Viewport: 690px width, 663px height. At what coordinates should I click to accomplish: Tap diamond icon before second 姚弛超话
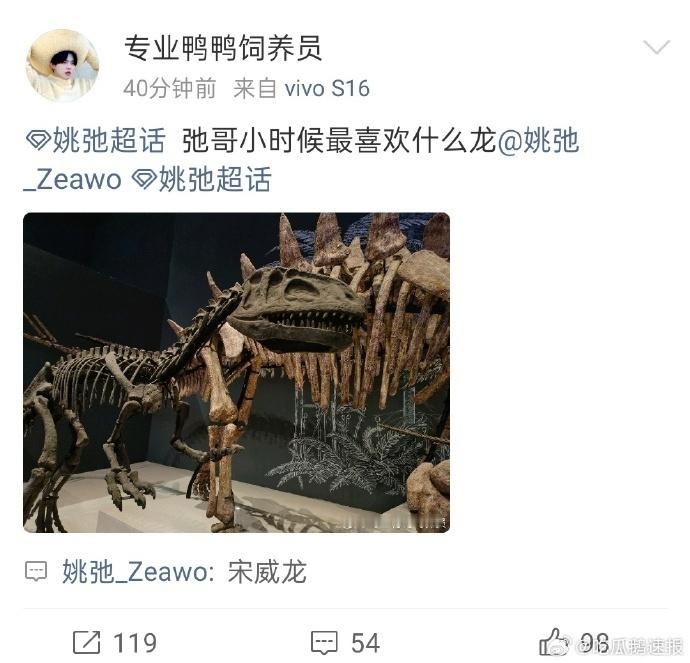[x=144, y=179]
